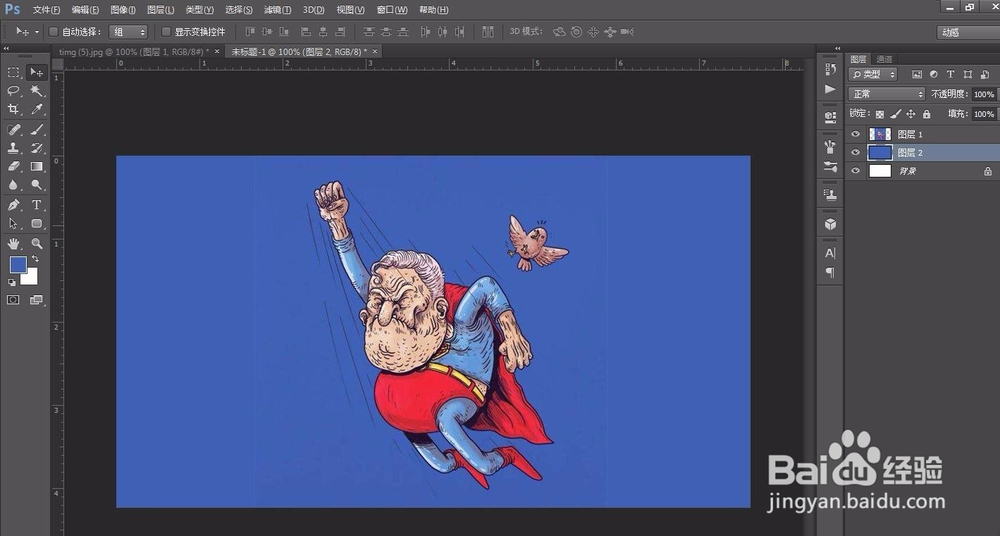Reset default foreground and background colors
The height and width of the screenshot is (536, 1000).
12,282
